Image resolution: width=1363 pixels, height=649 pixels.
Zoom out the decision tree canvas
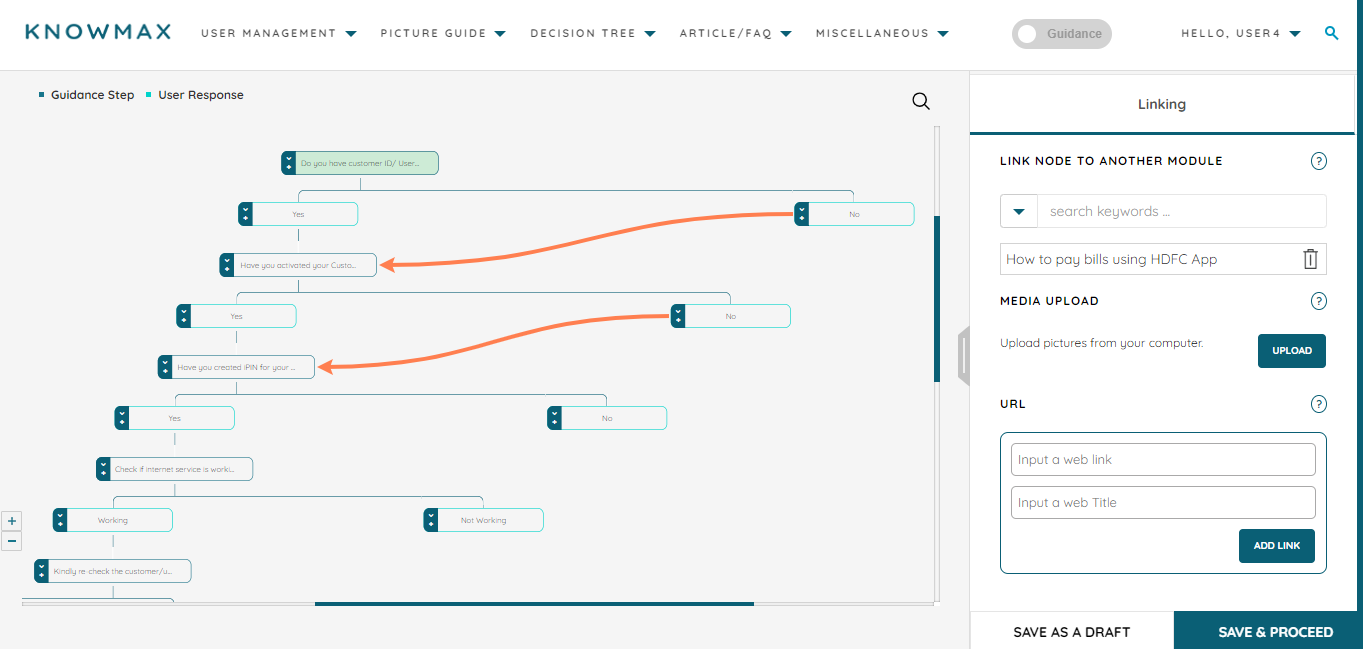coord(12,541)
